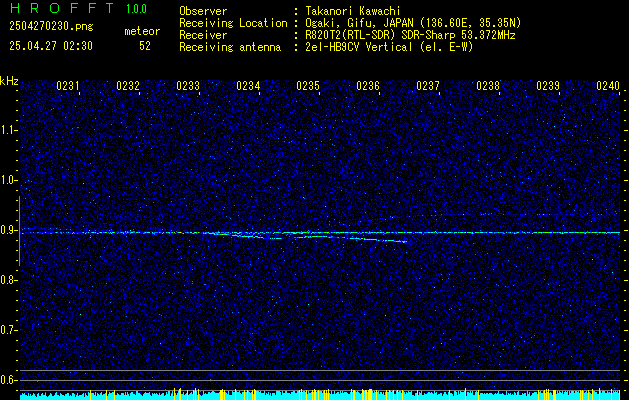Click the 0235 time marker
The image size is (629, 400).
coord(308,86)
